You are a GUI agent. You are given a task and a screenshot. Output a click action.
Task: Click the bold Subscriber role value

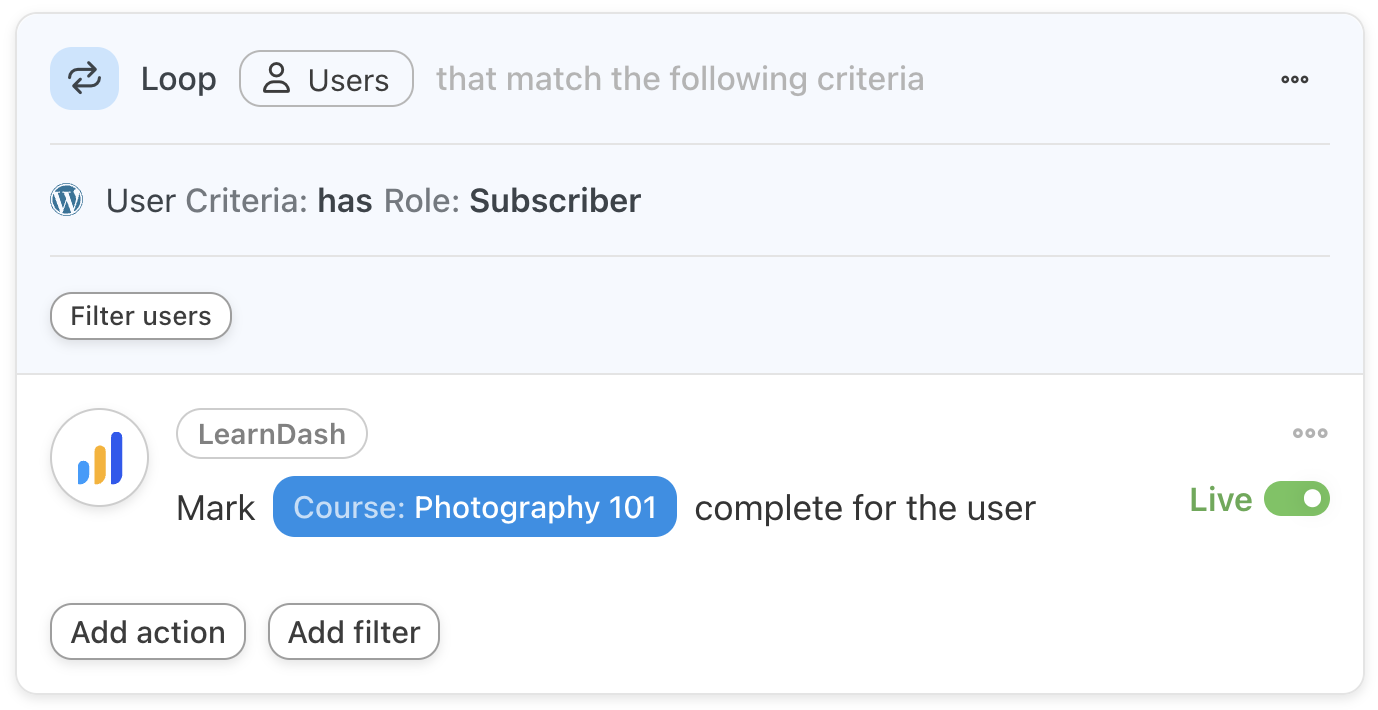point(555,201)
